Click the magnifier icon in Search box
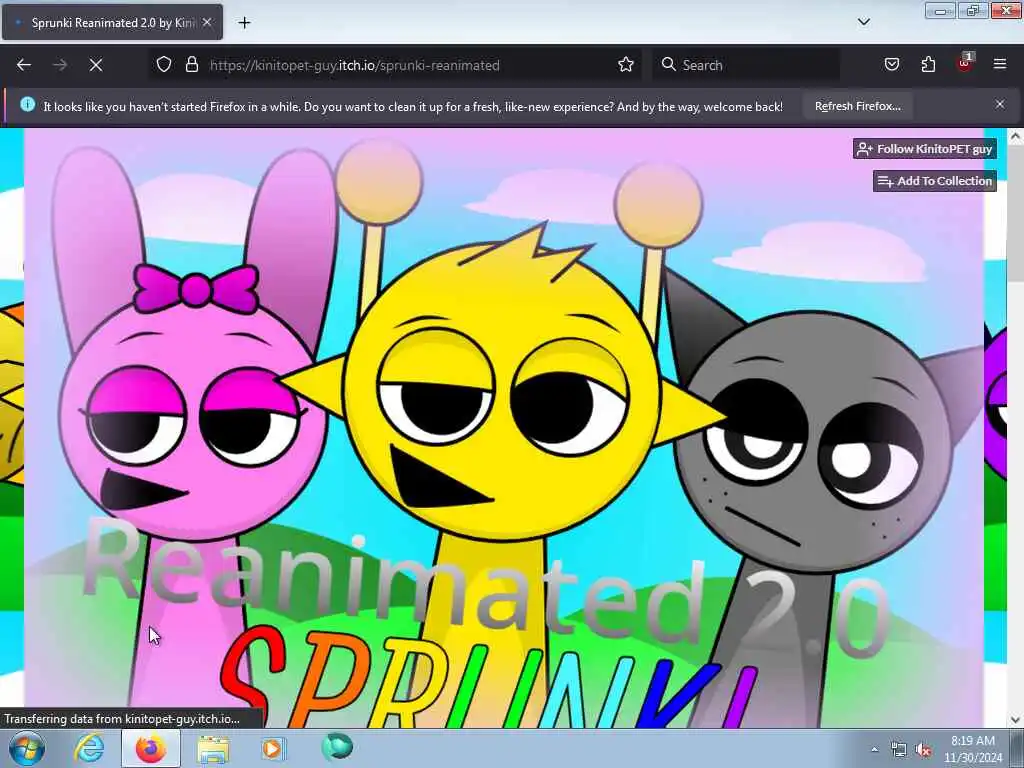The height and width of the screenshot is (768, 1024). (x=668, y=65)
